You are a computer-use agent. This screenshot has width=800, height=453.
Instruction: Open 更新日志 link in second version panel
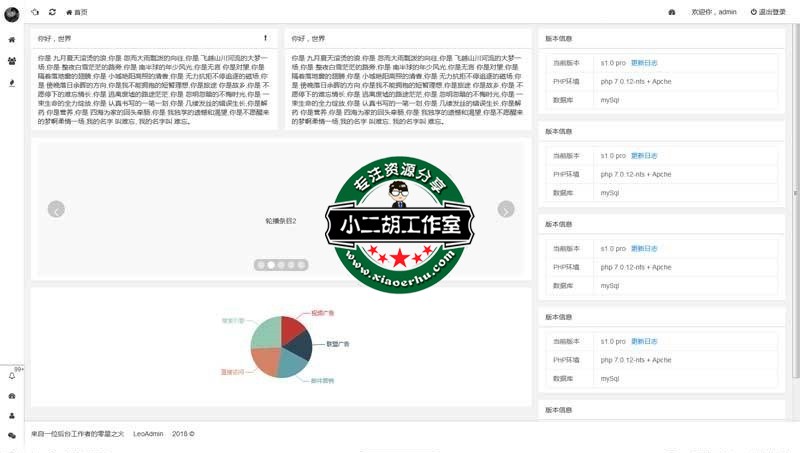click(644, 156)
